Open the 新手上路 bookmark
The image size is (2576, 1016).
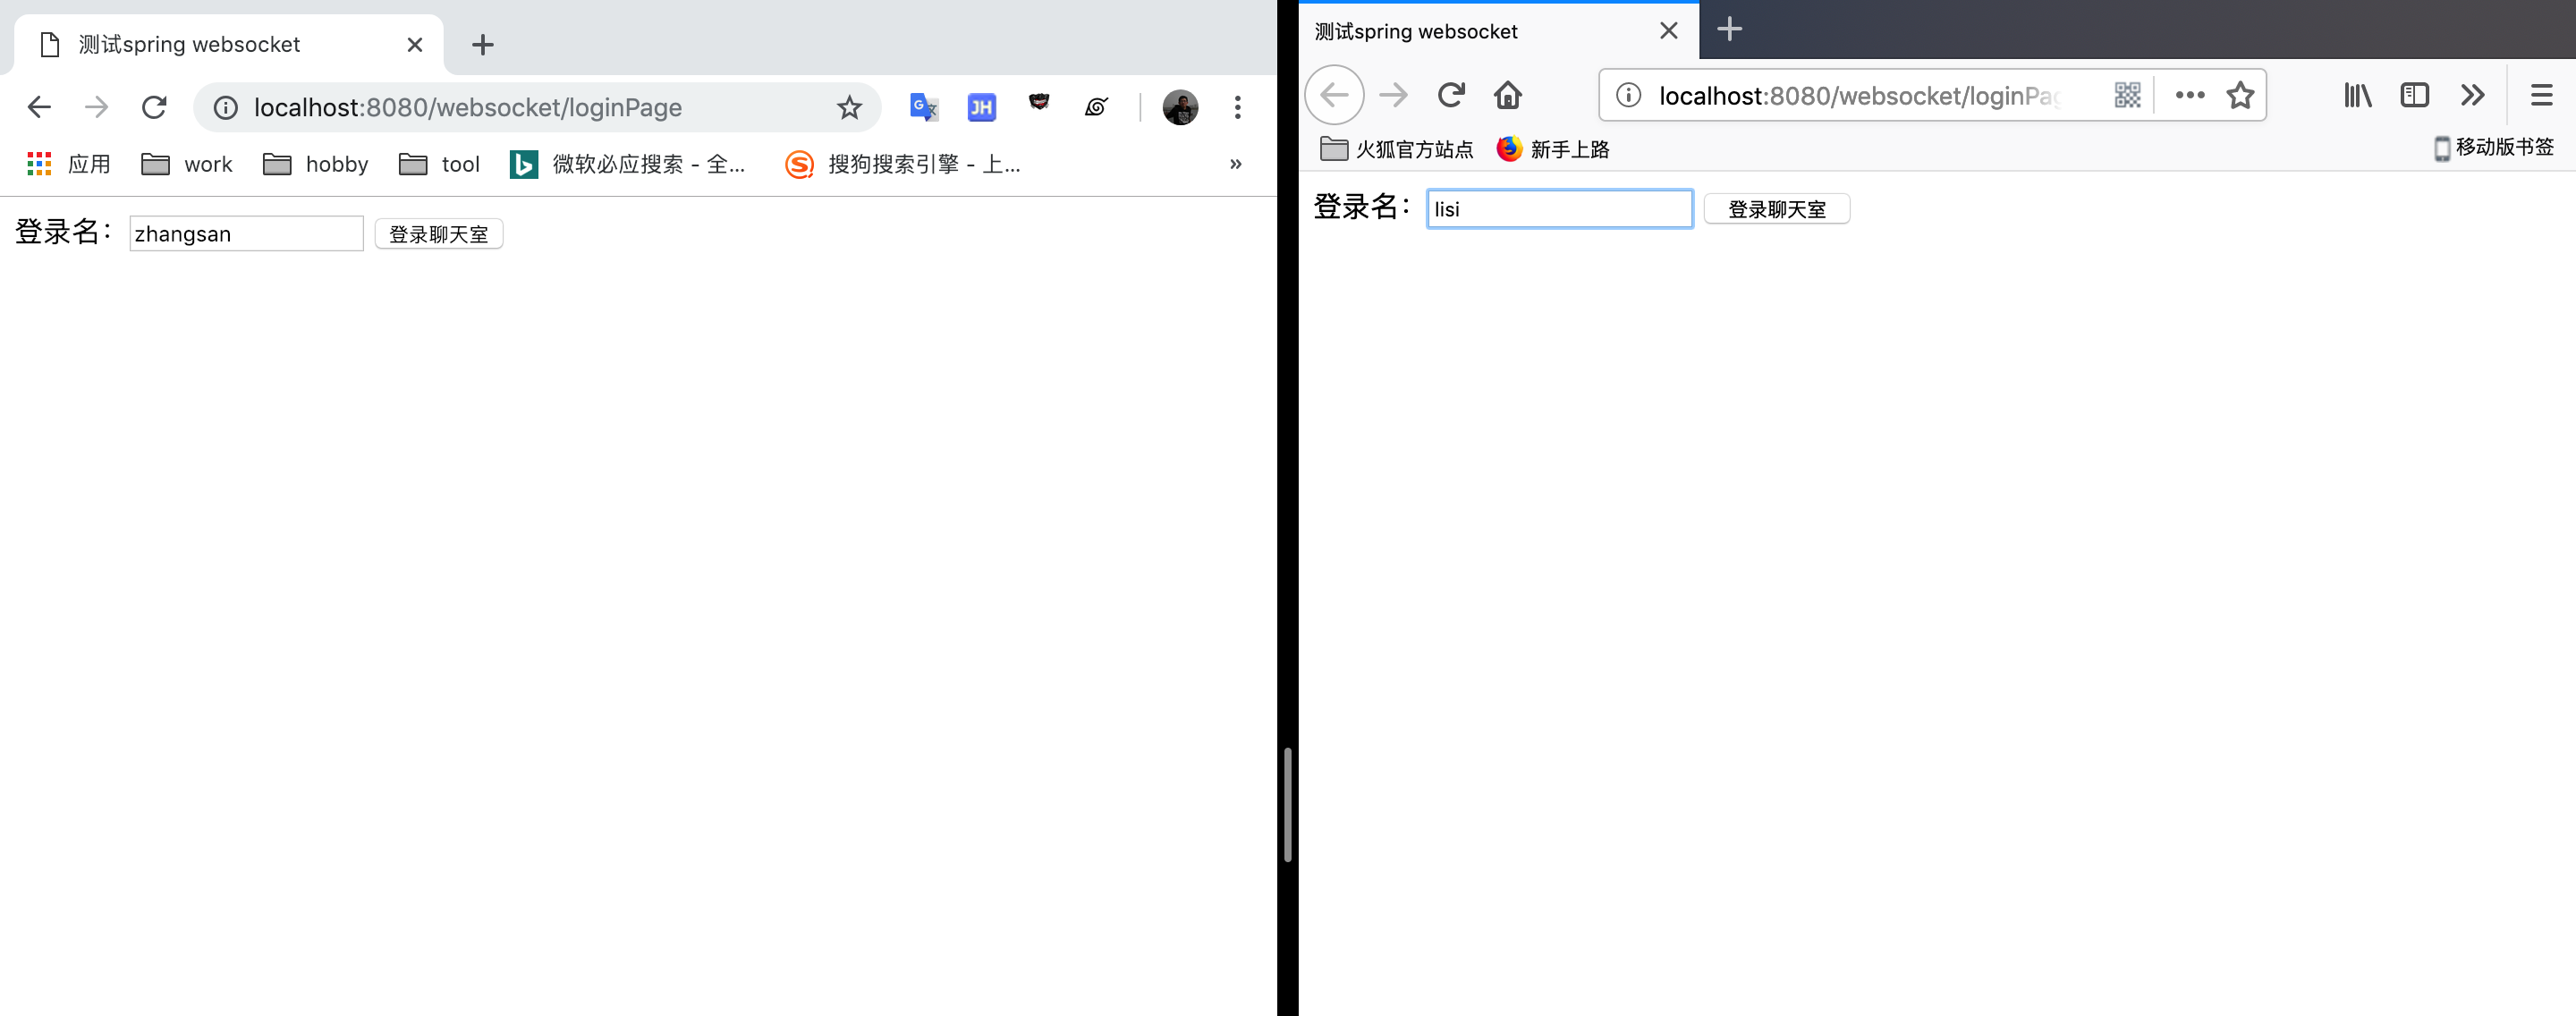[x=1553, y=149]
